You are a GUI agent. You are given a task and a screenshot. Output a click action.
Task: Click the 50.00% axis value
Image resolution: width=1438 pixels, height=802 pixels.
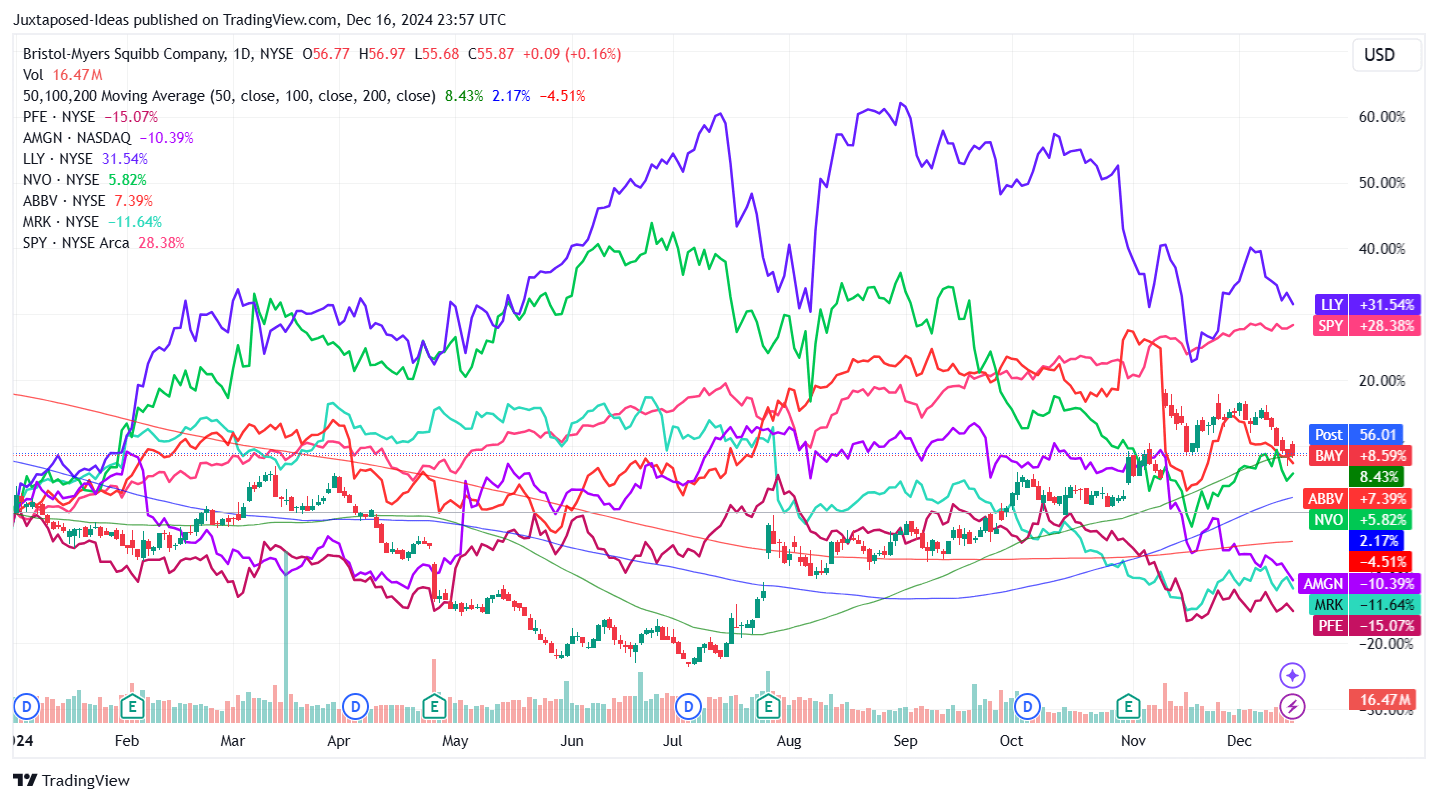[1381, 182]
